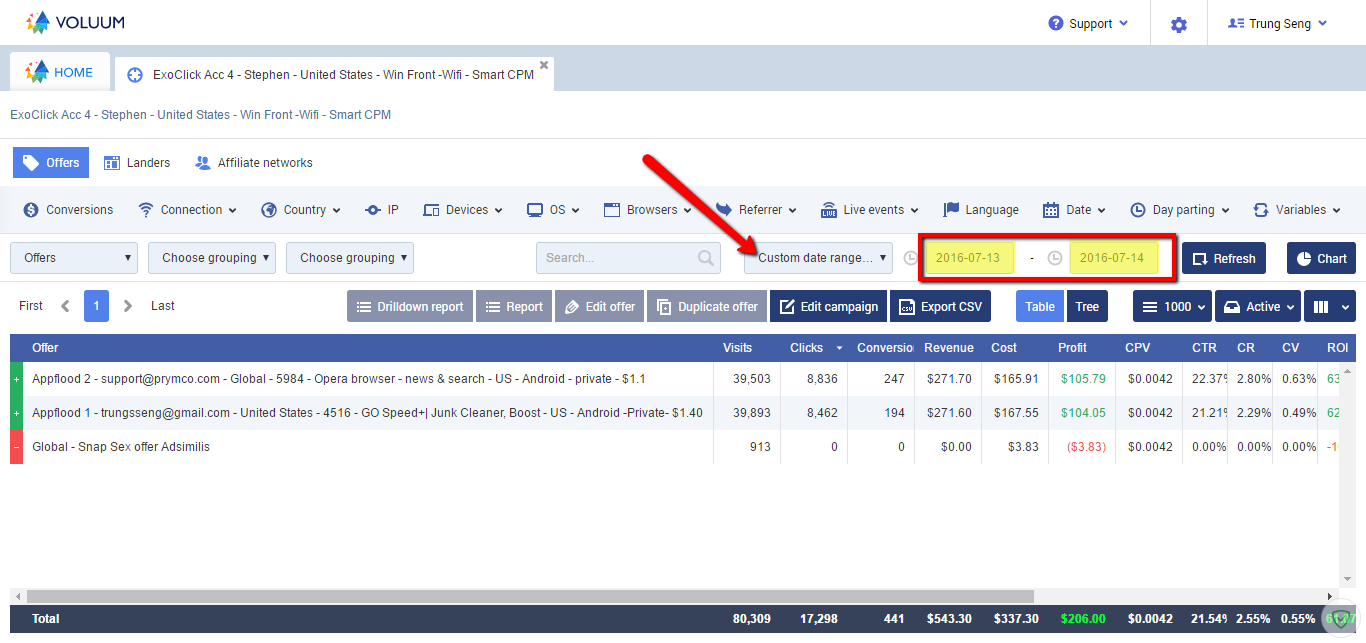Viewport: 1366px width, 643px height.
Task: Open the Browsers menu
Action: [x=648, y=210]
